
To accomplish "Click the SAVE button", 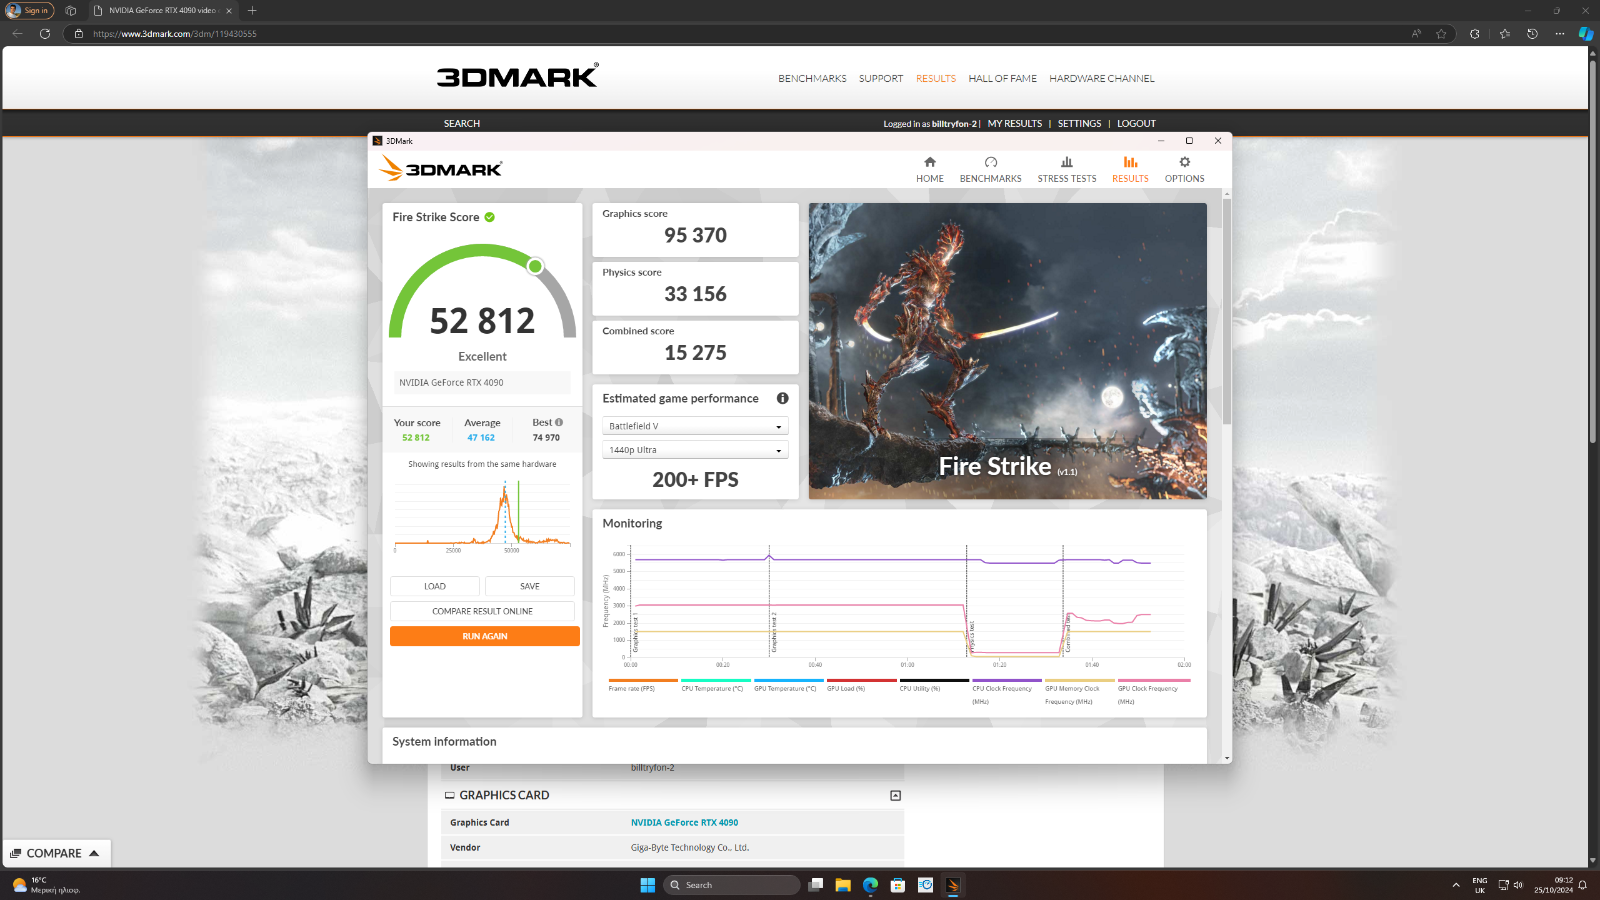I will click(x=530, y=586).
